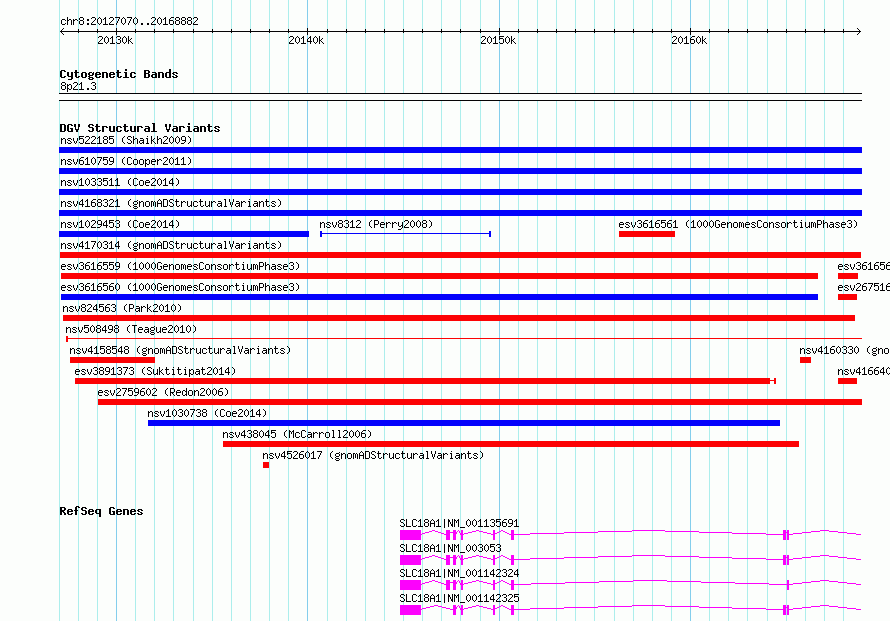Click SLC18A1|NM_003053 transcript label
890x621 pixels.
450,548
